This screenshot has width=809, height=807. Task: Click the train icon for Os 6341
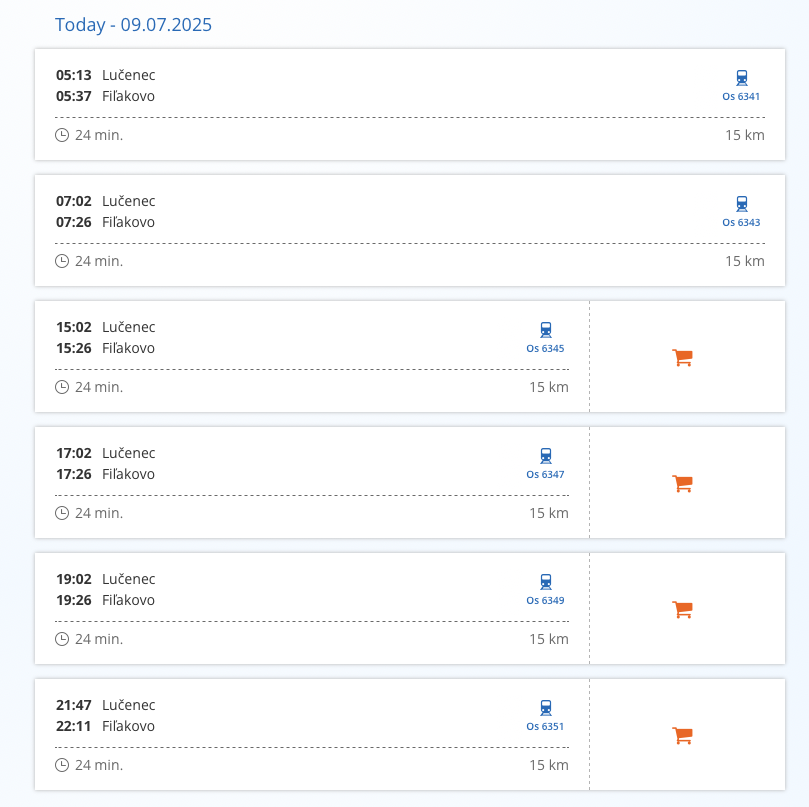[741, 78]
